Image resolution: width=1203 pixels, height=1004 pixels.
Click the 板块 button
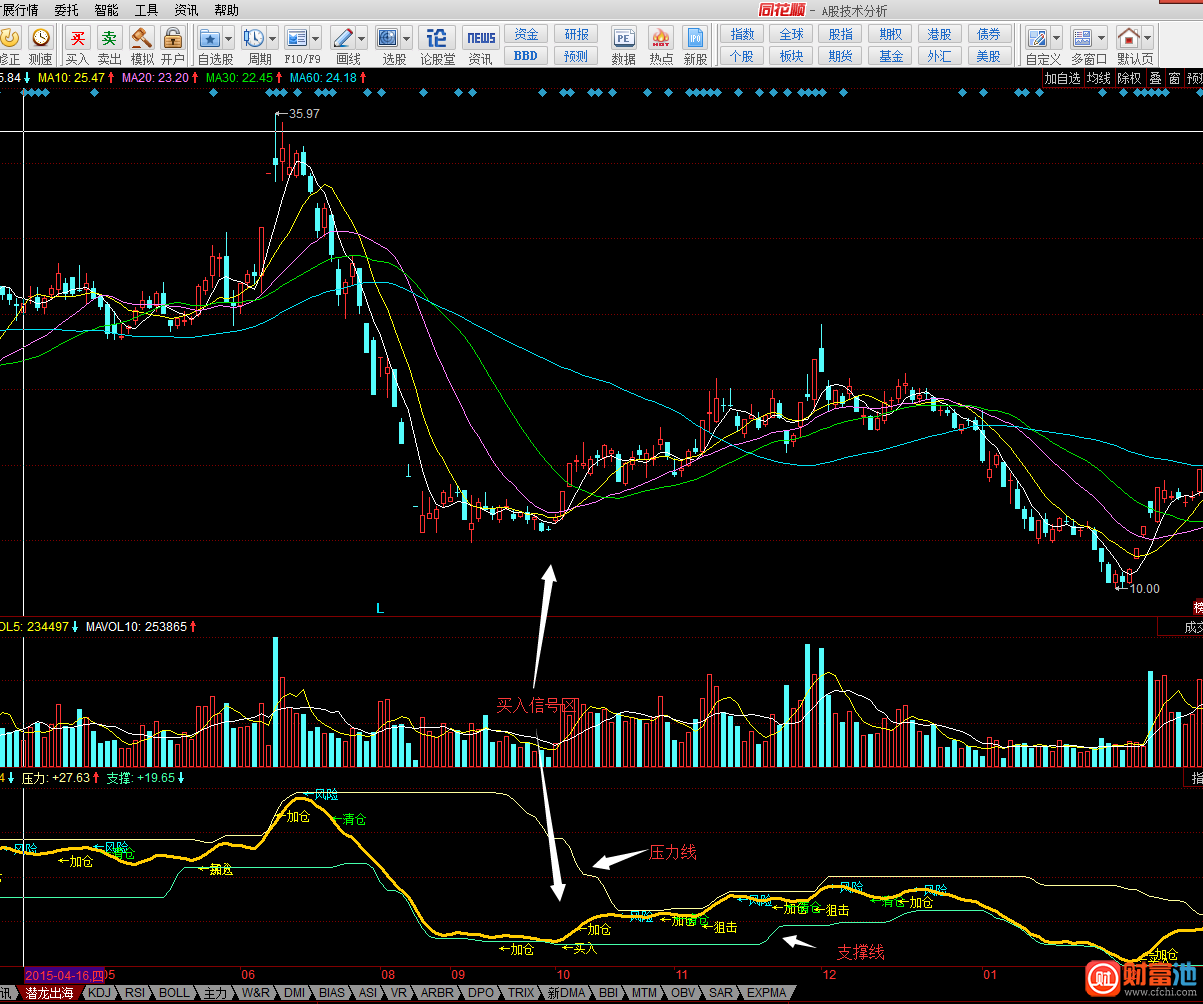pos(791,56)
